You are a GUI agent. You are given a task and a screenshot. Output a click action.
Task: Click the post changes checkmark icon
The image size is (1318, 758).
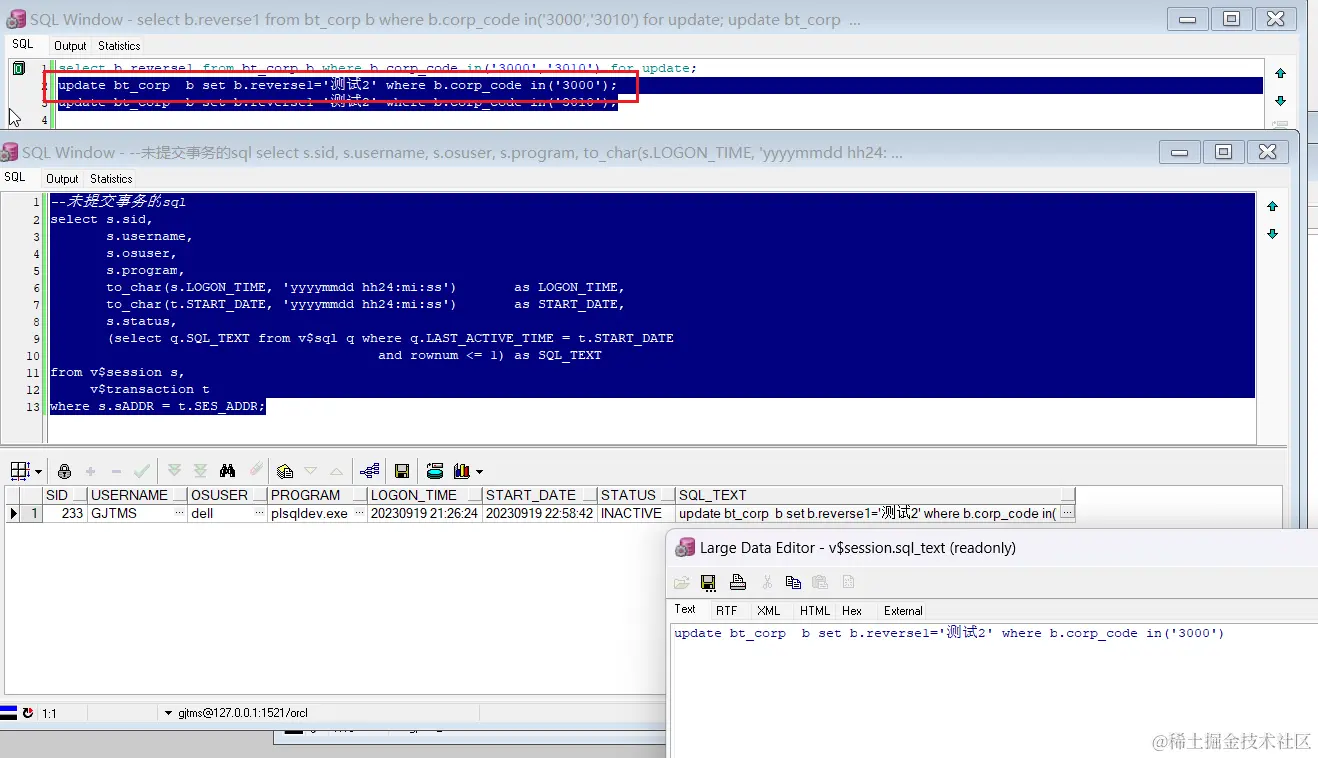click(142, 471)
